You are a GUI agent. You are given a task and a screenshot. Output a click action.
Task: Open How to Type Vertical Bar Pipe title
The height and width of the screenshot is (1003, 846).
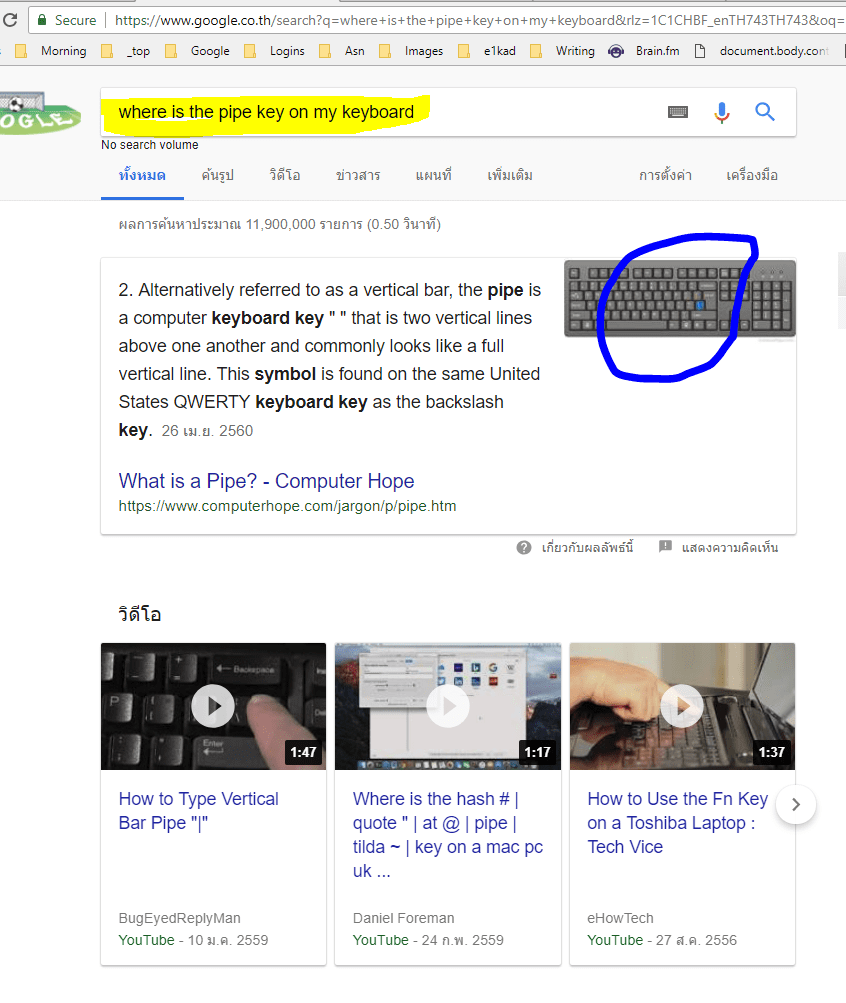[x=198, y=811]
